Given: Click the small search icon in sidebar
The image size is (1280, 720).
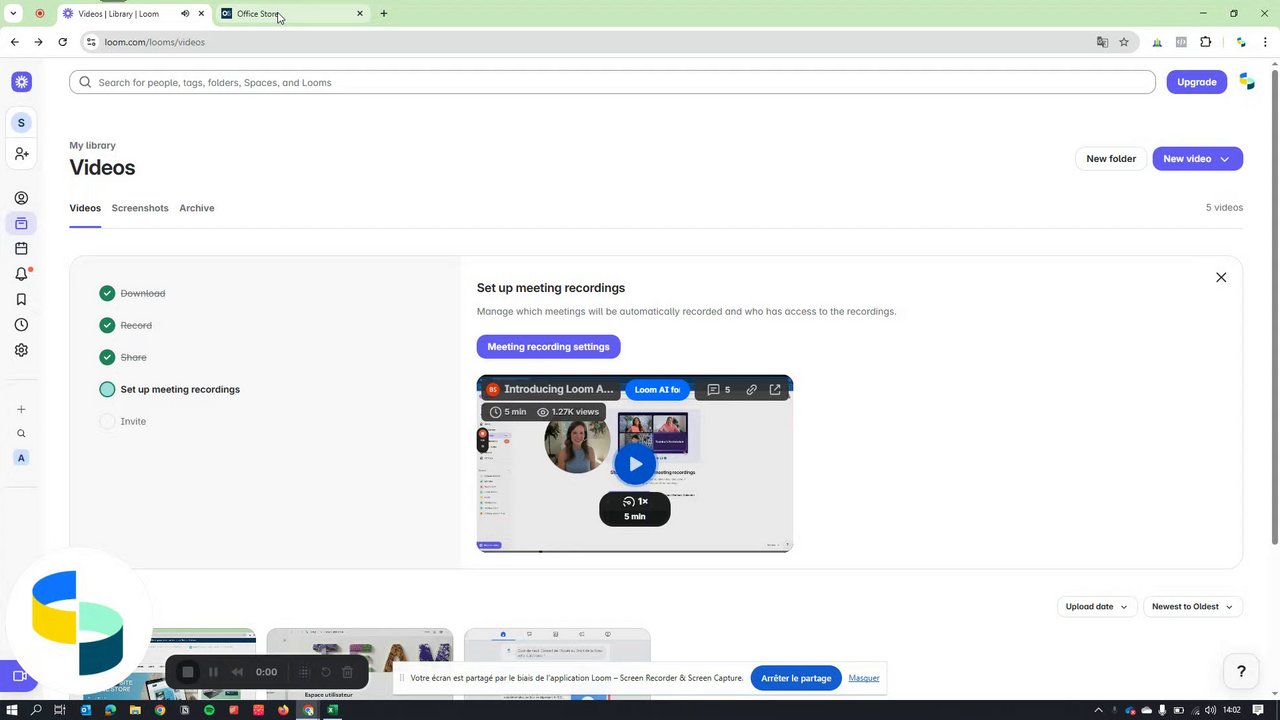Looking at the screenshot, I should click(x=21, y=434).
